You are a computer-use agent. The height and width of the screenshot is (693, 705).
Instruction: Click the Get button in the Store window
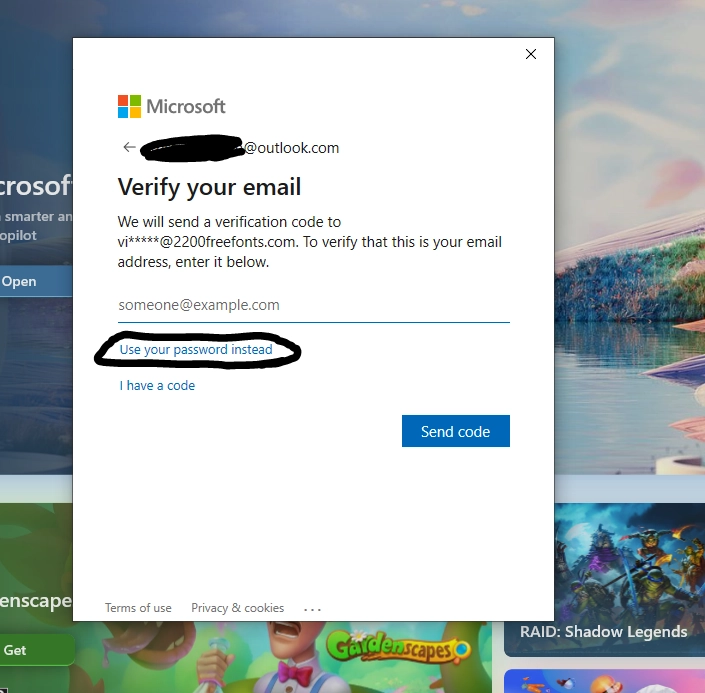coord(37,650)
